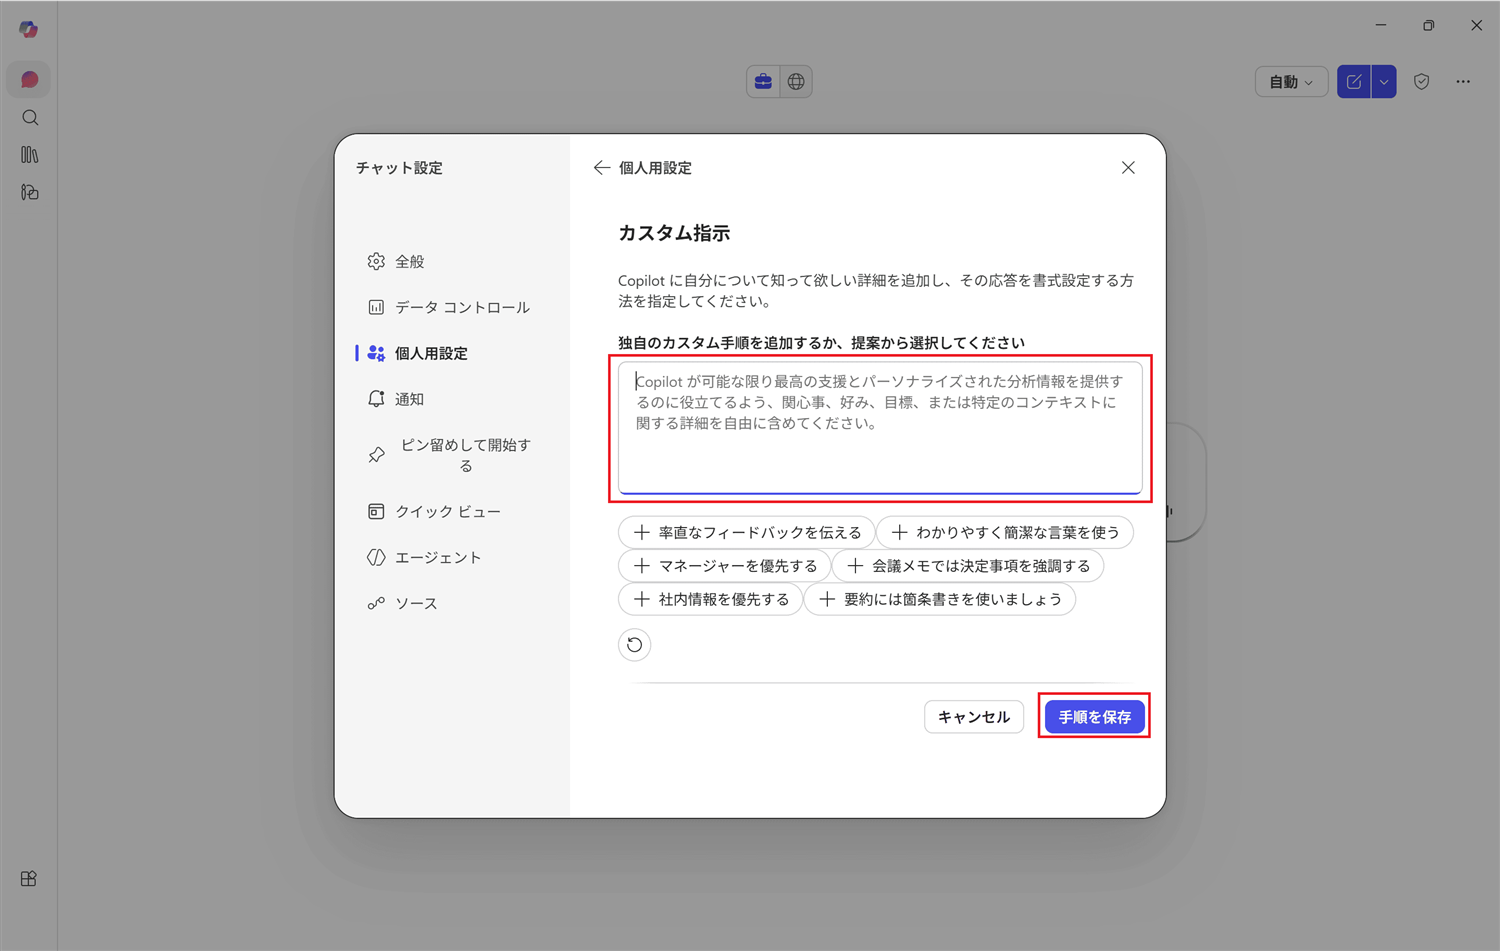The image size is (1500, 951).
Task: Minimize the Copilot window
Action: coord(1381,25)
